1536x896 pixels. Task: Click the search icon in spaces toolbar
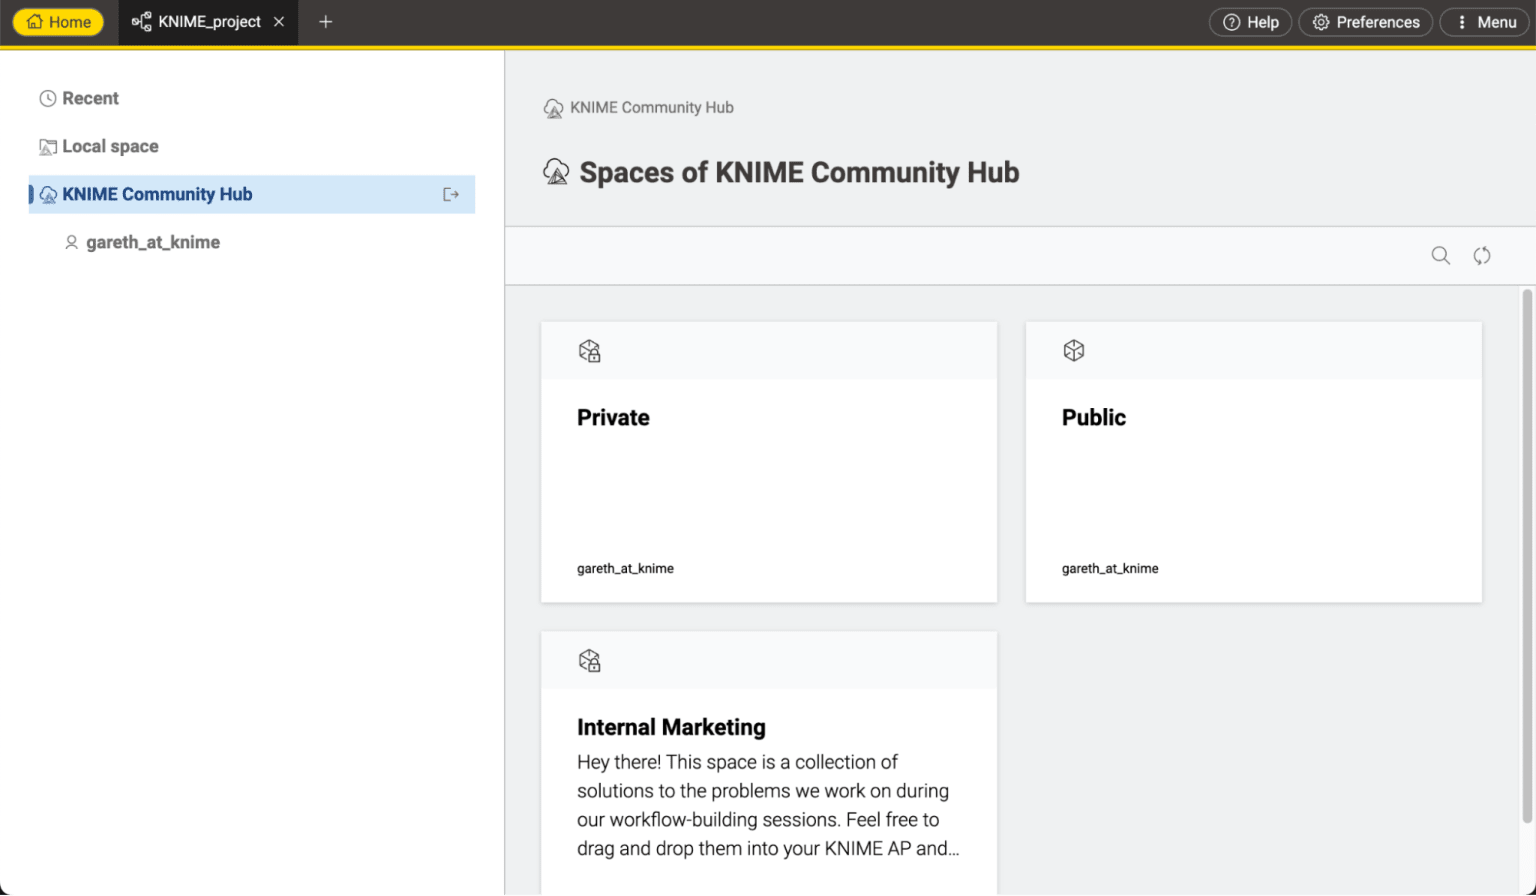[1440, 255]
